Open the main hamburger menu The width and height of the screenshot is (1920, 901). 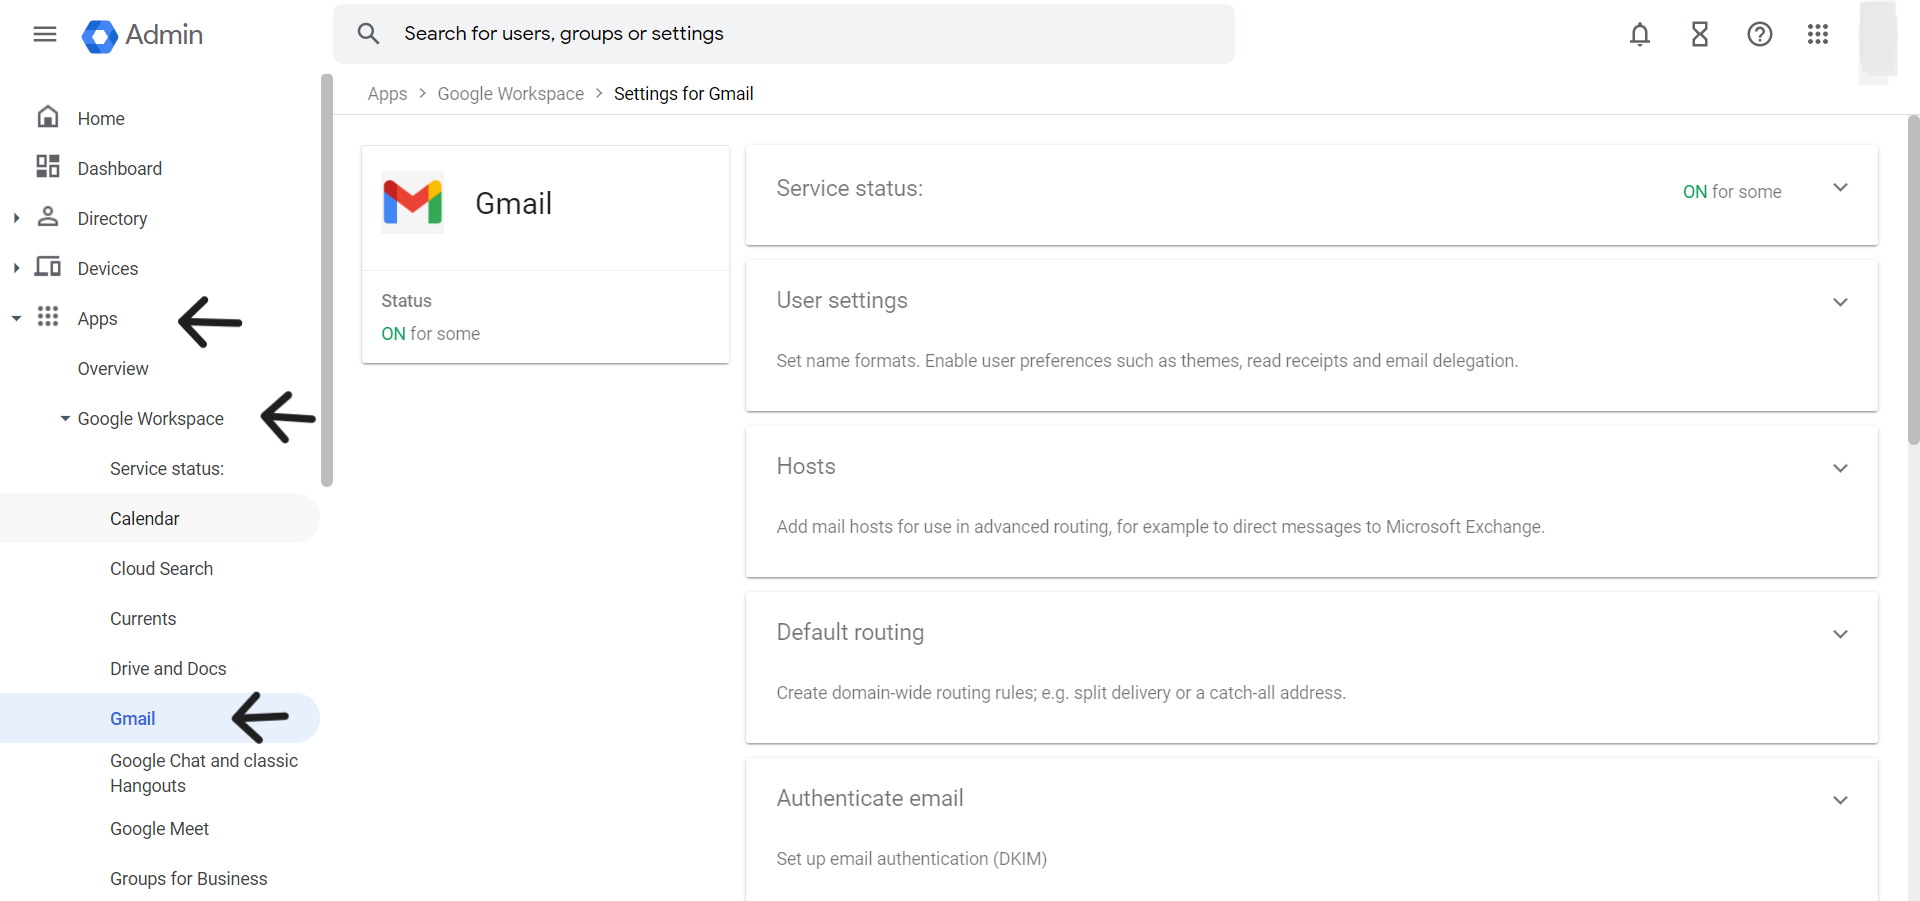pos(45,35)
